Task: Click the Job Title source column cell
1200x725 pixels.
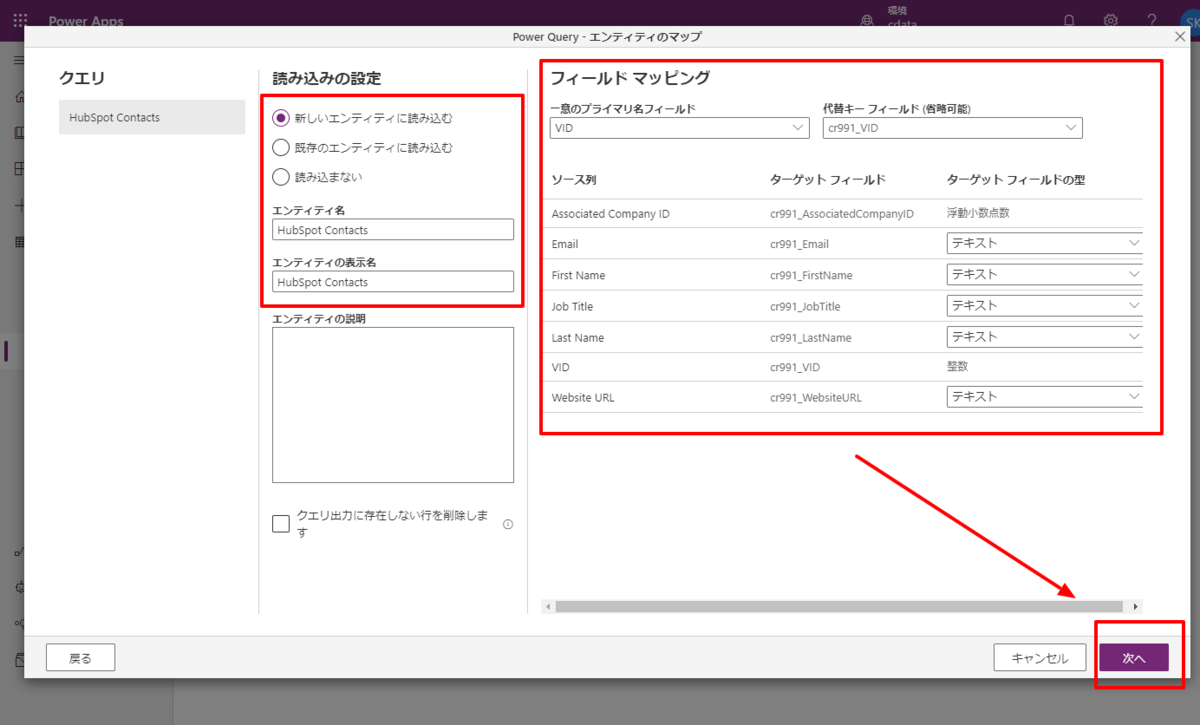Action: pyautogui.click(x=572, y=306)
